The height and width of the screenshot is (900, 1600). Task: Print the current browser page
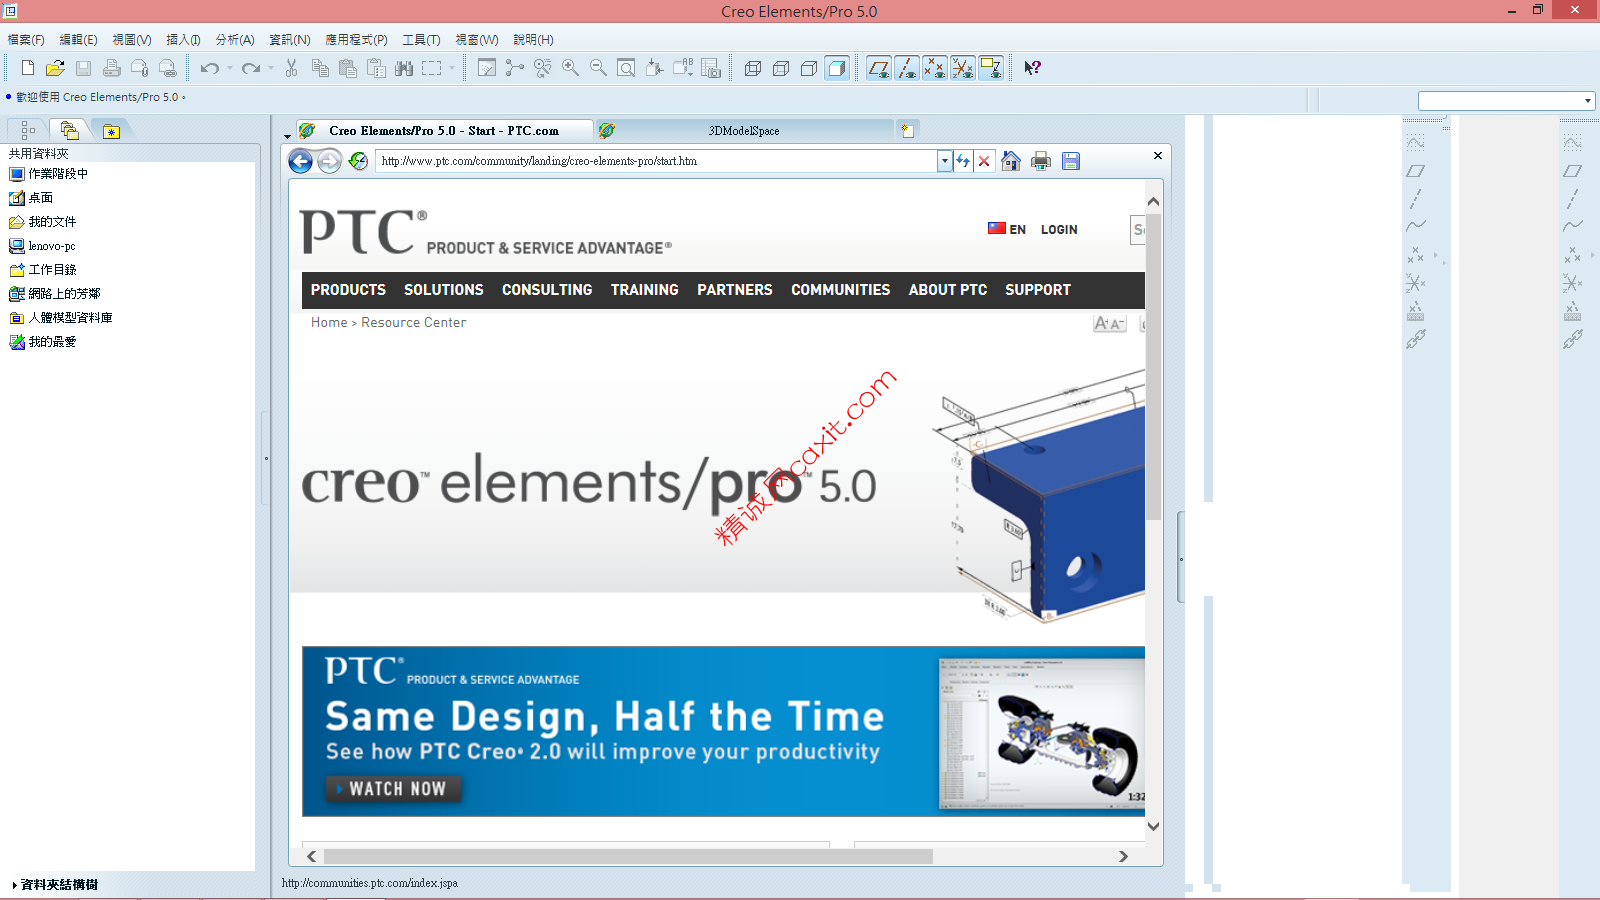1041,161
